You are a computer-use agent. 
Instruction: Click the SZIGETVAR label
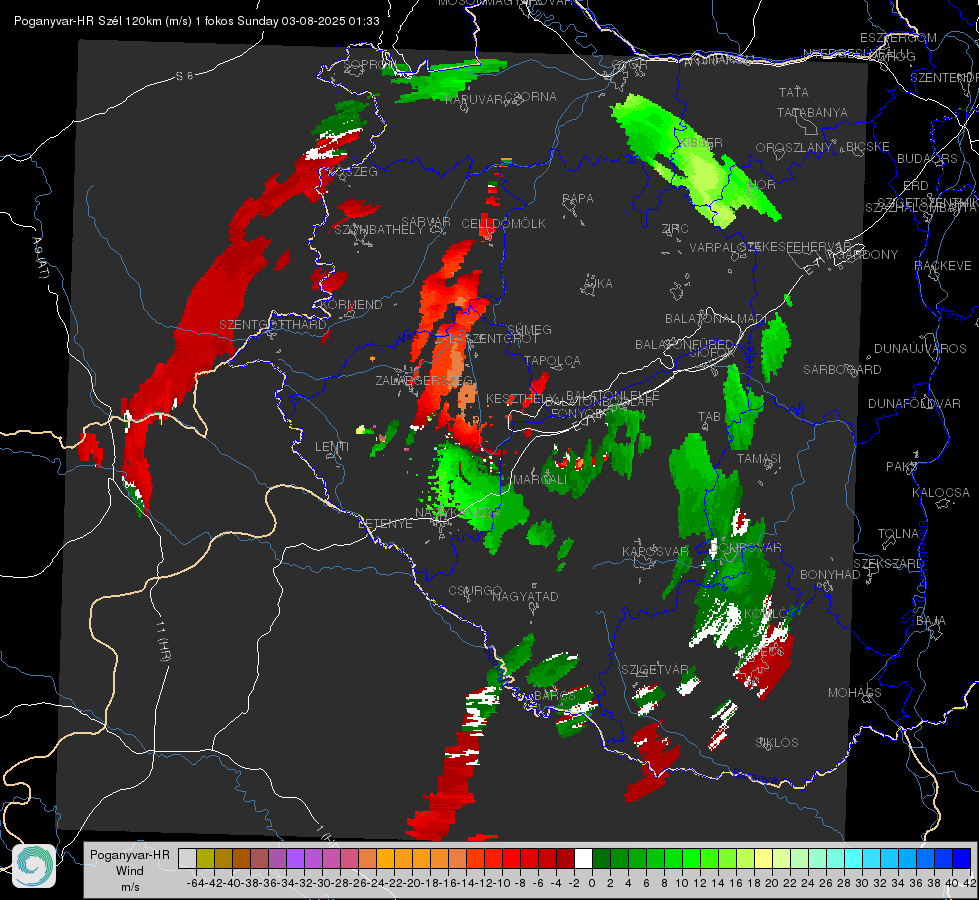click(x=655, y=670)
